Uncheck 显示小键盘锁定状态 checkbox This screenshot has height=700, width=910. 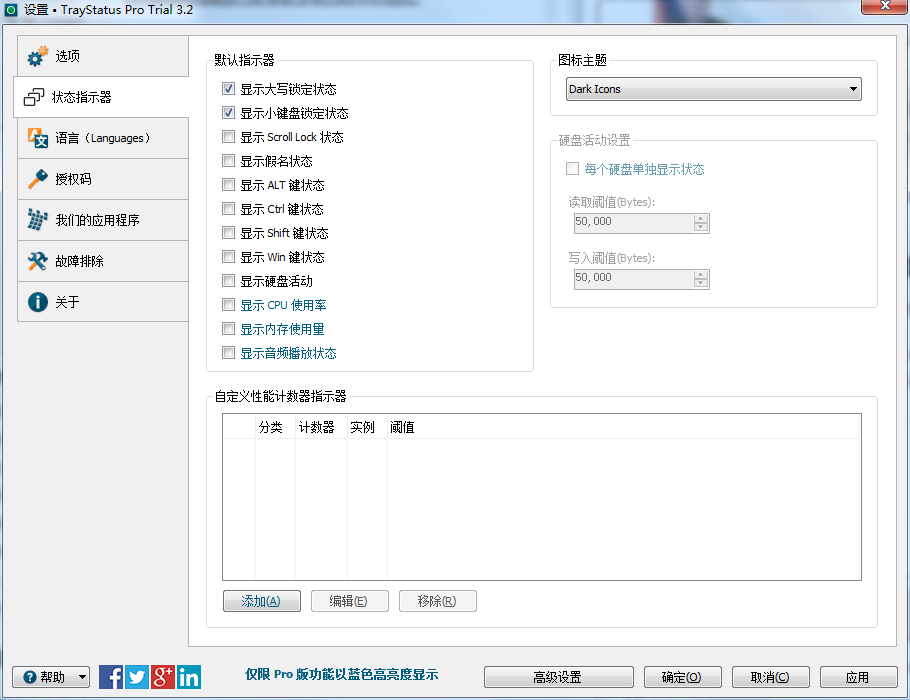(x=229, y=113)
